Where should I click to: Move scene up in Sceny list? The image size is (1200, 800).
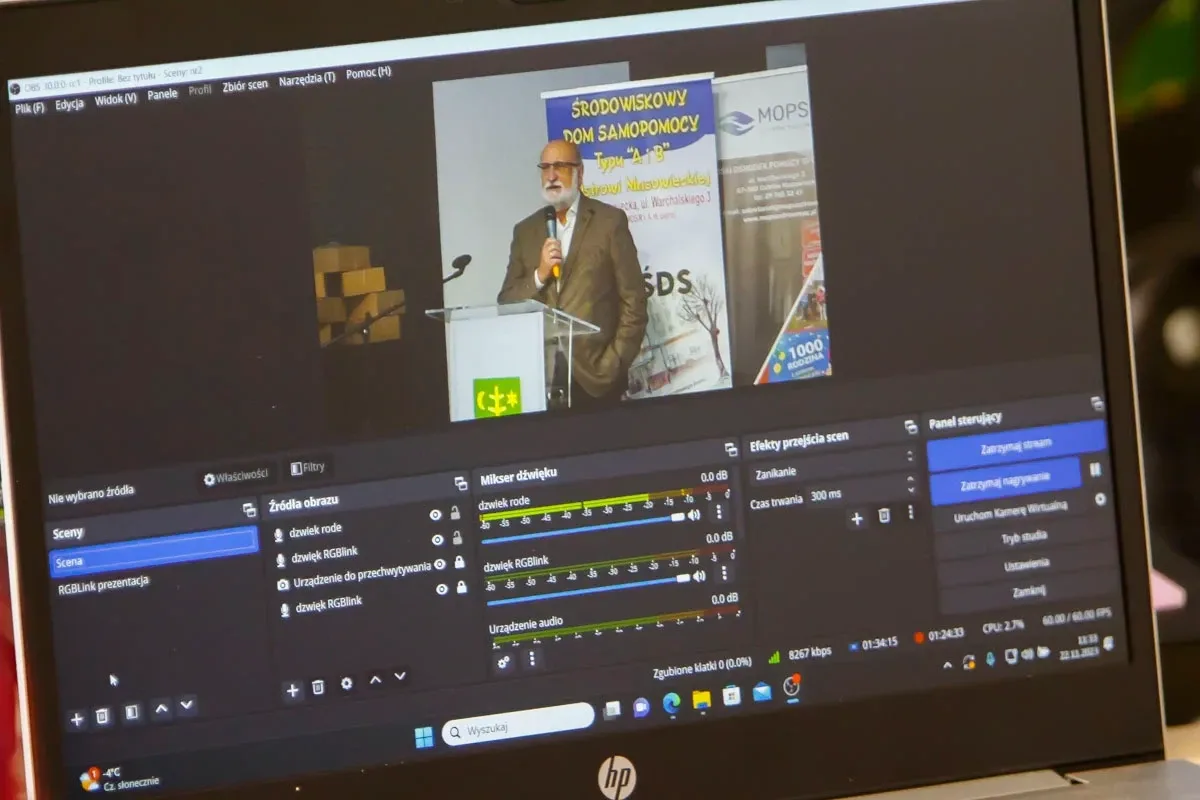(161, 710)
